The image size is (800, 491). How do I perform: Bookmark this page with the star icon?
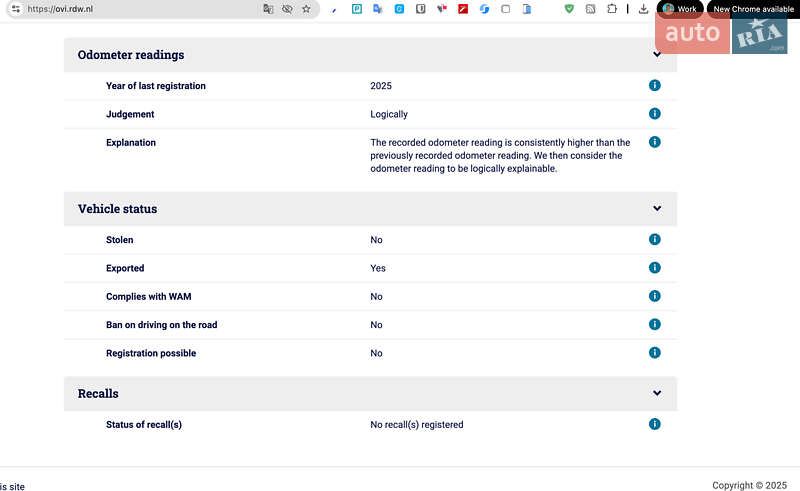click(306, 9)
